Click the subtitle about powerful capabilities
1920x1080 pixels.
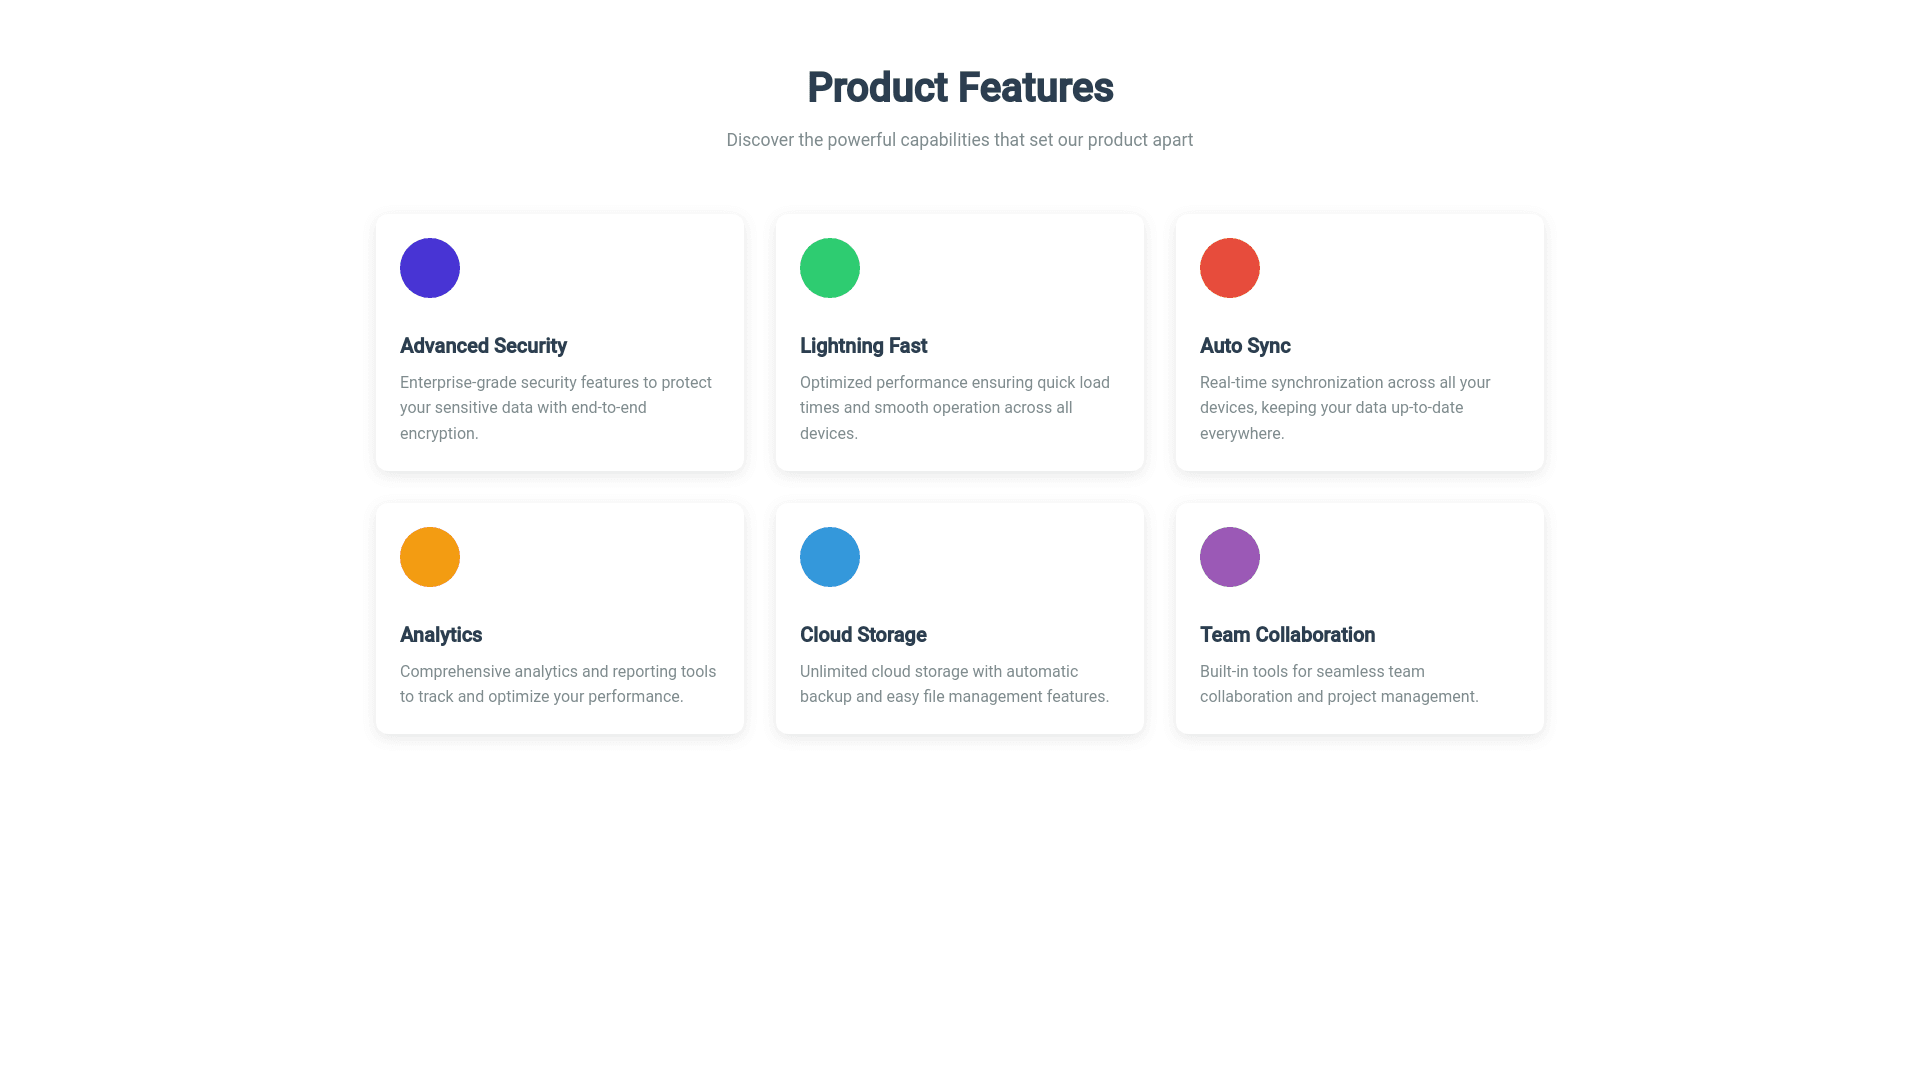click(960, 140)
